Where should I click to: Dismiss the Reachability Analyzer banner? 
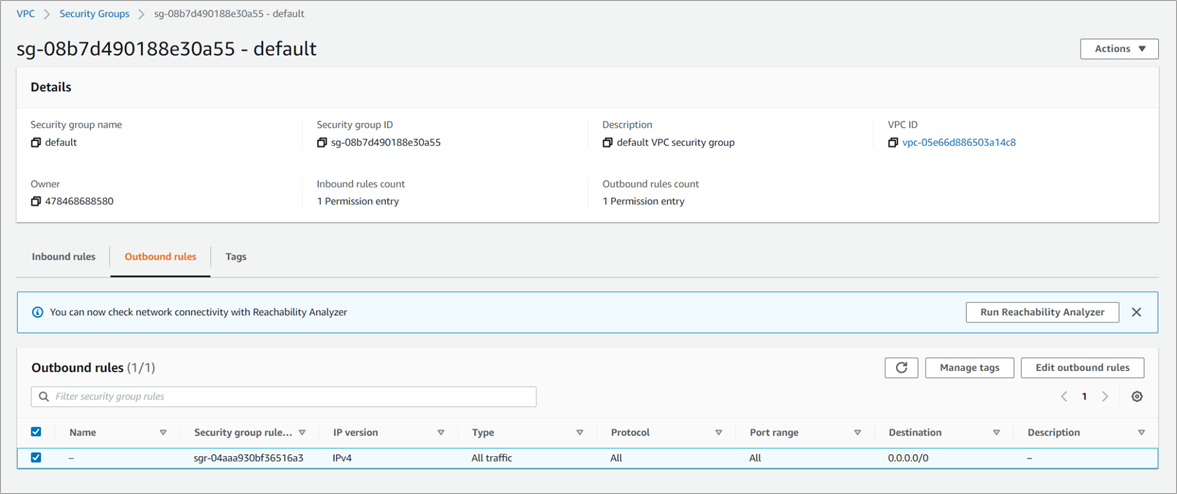[x=1136, y=312]
